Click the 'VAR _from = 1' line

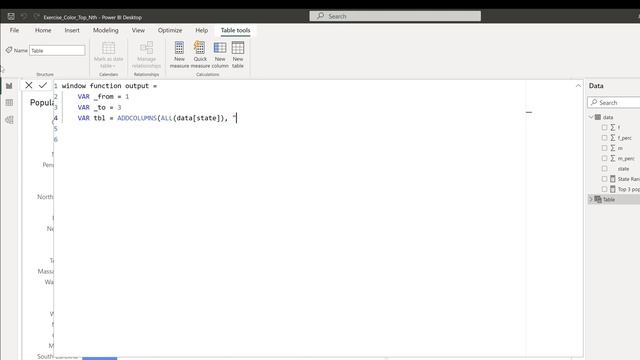tap(103, 96)
